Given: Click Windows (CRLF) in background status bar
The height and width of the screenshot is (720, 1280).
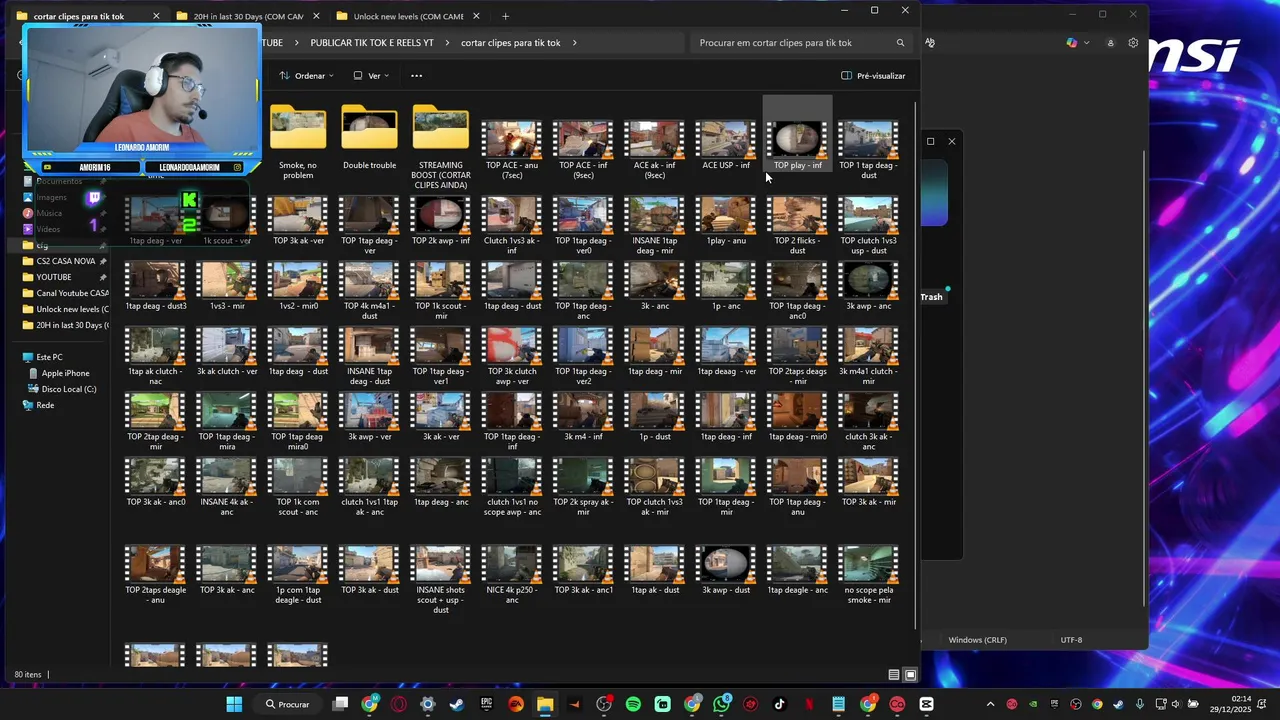Looking at the screenshot, I should [978, 640].
